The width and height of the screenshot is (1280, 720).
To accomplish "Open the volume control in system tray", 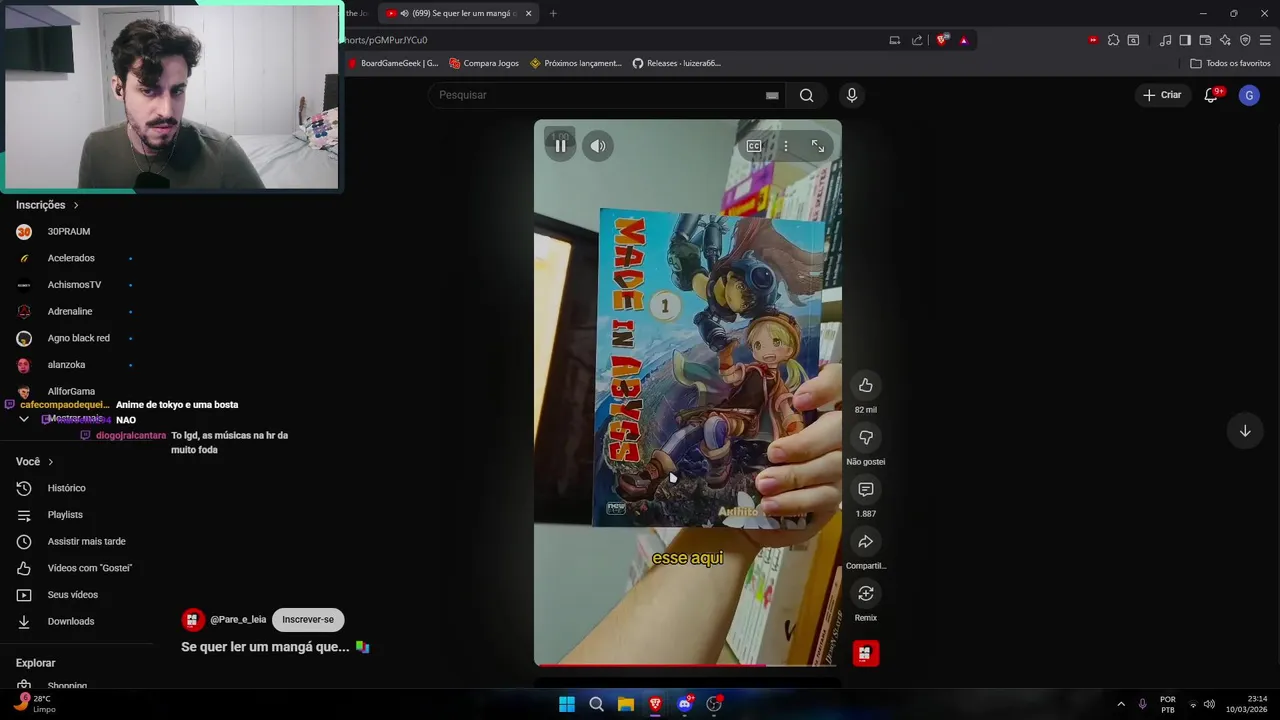I will pyautogui.click(x=1209, y=704).
